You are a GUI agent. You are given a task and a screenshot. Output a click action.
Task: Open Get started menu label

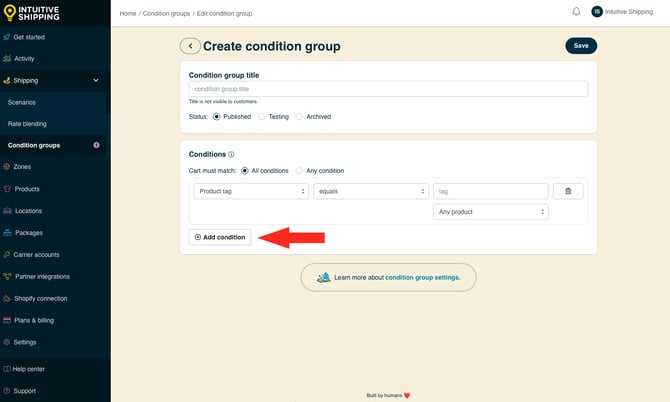pos(29,37)
